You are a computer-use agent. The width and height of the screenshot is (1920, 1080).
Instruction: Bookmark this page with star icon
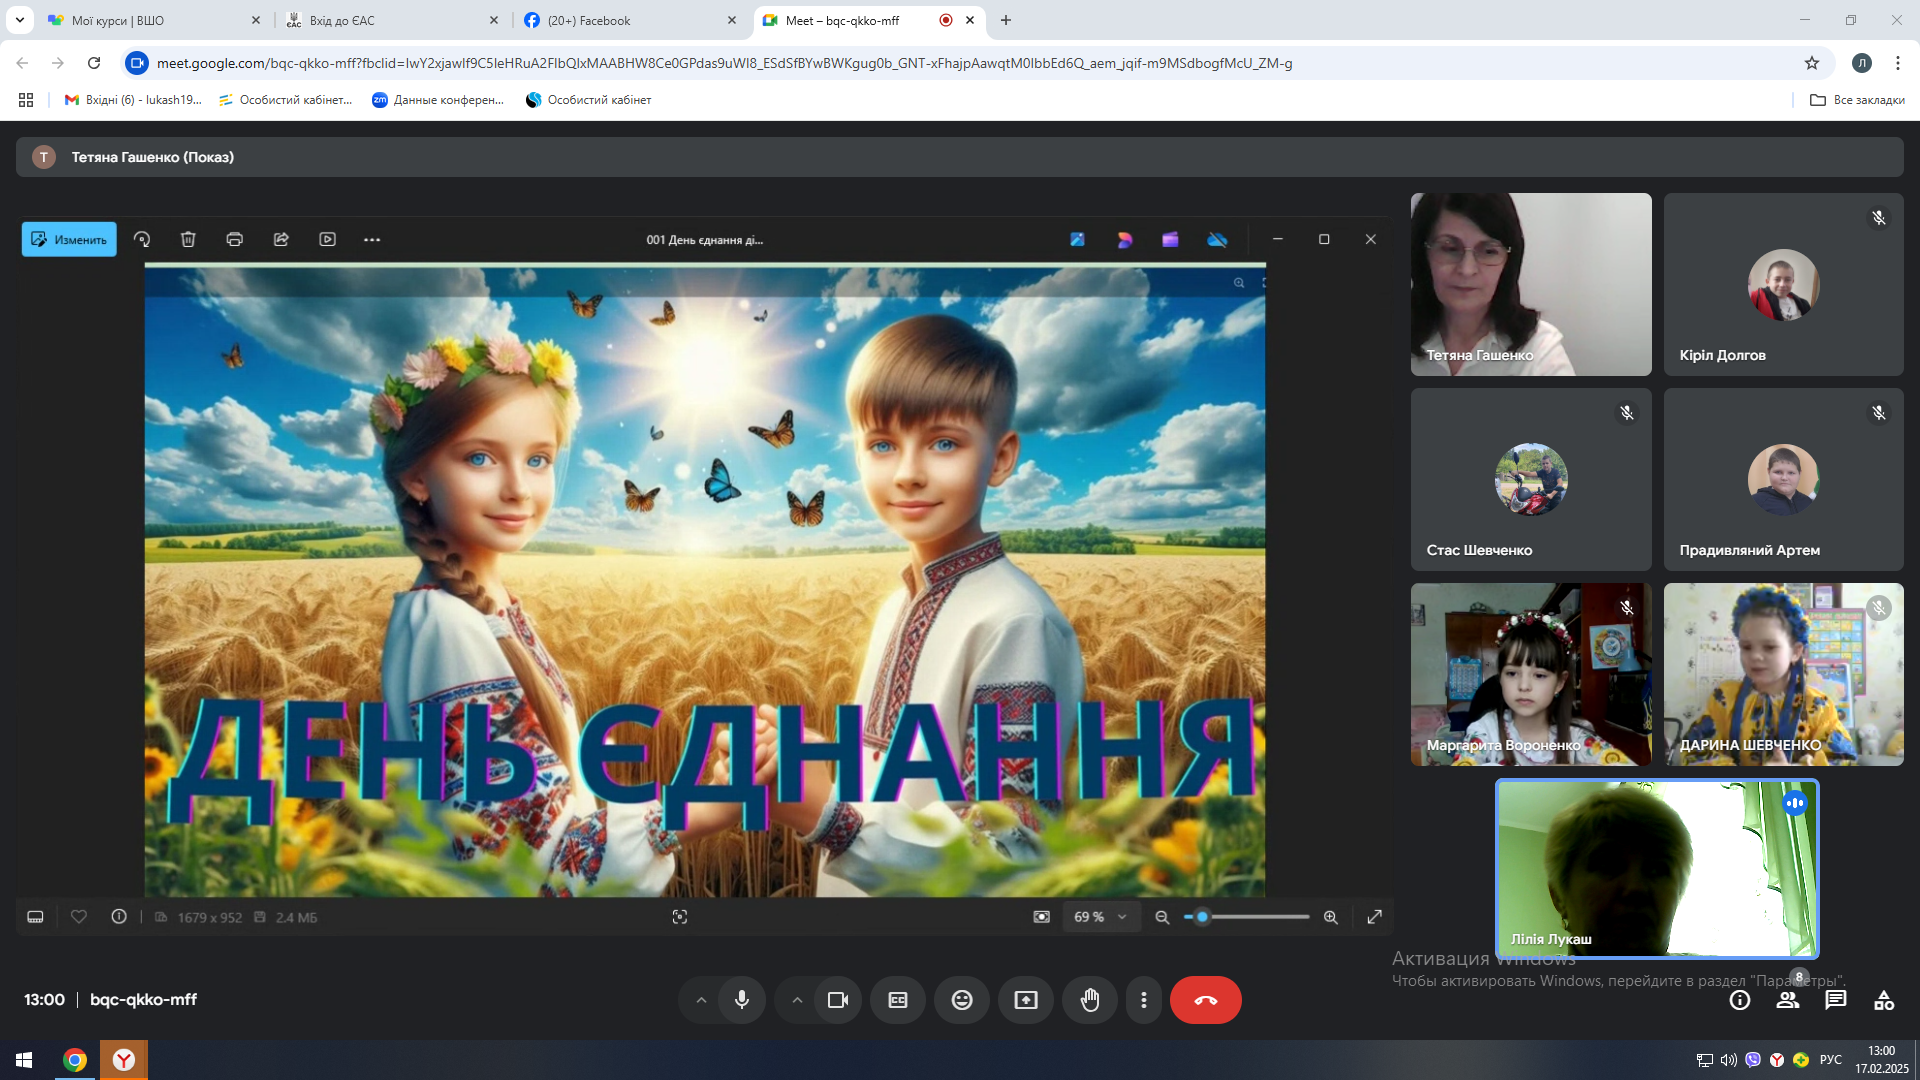pyautogui.click(x=1811, y=63)
